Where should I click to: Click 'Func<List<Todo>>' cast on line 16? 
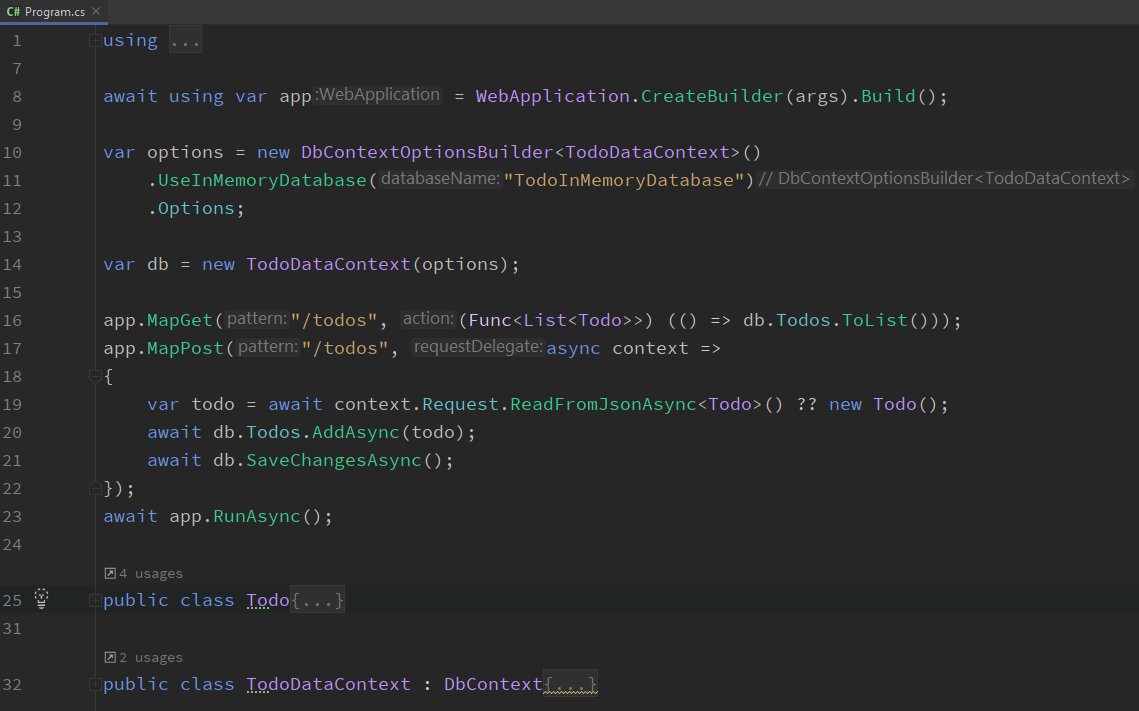556,320
